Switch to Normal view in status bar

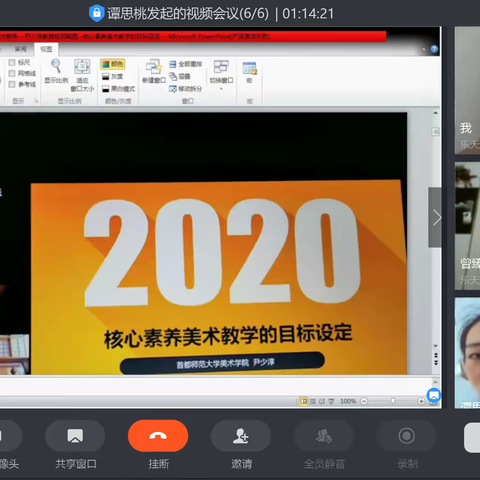tap(303, 401)
